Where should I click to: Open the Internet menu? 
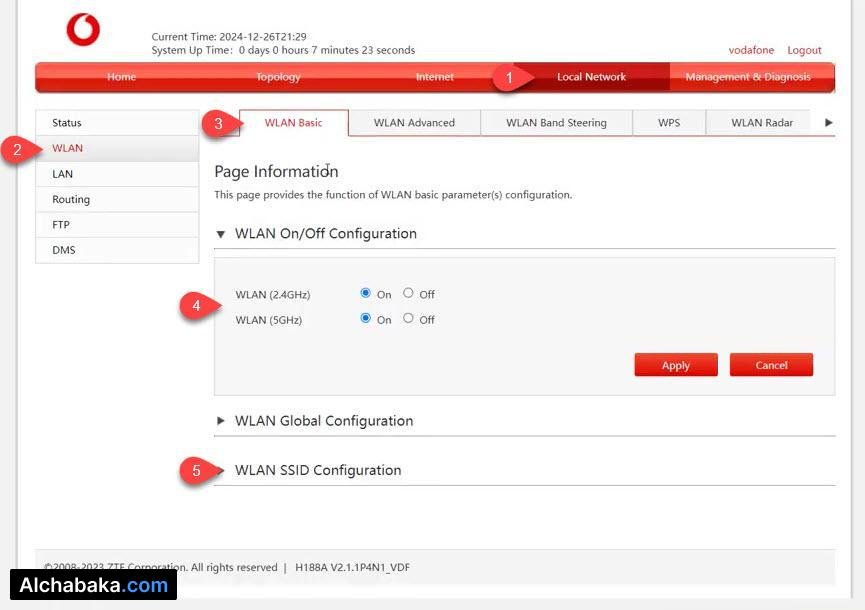(434, 76)
